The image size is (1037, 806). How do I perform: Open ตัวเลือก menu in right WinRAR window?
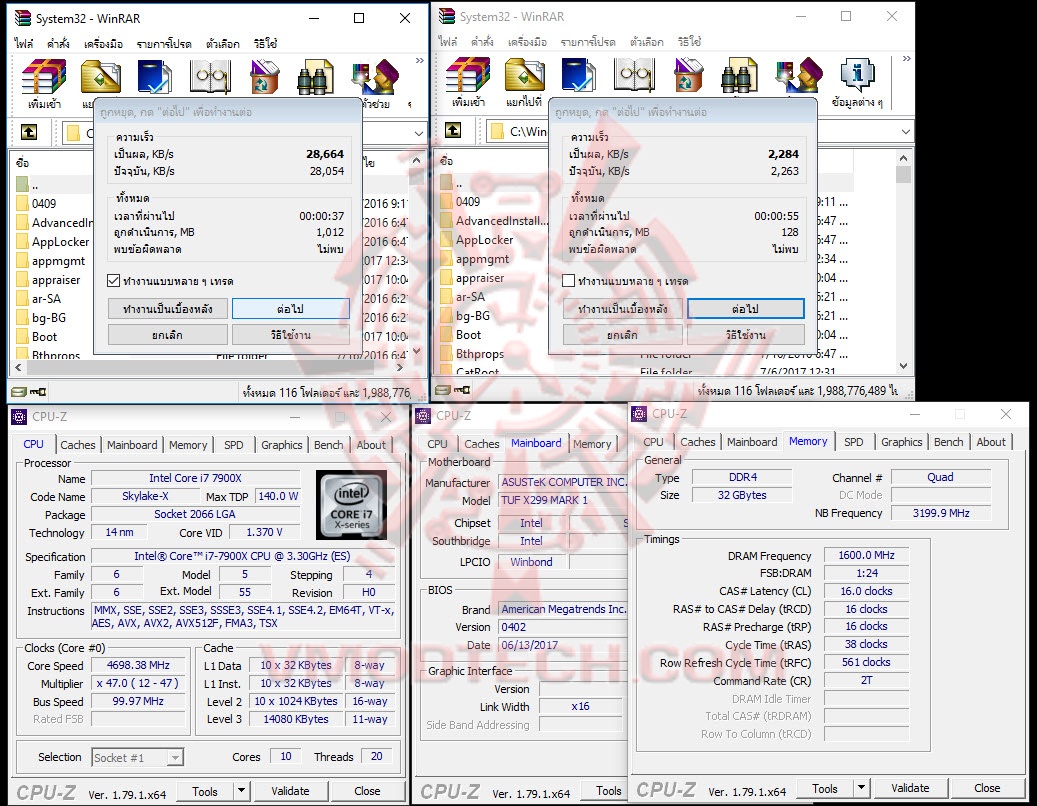[x=646, y=42]
